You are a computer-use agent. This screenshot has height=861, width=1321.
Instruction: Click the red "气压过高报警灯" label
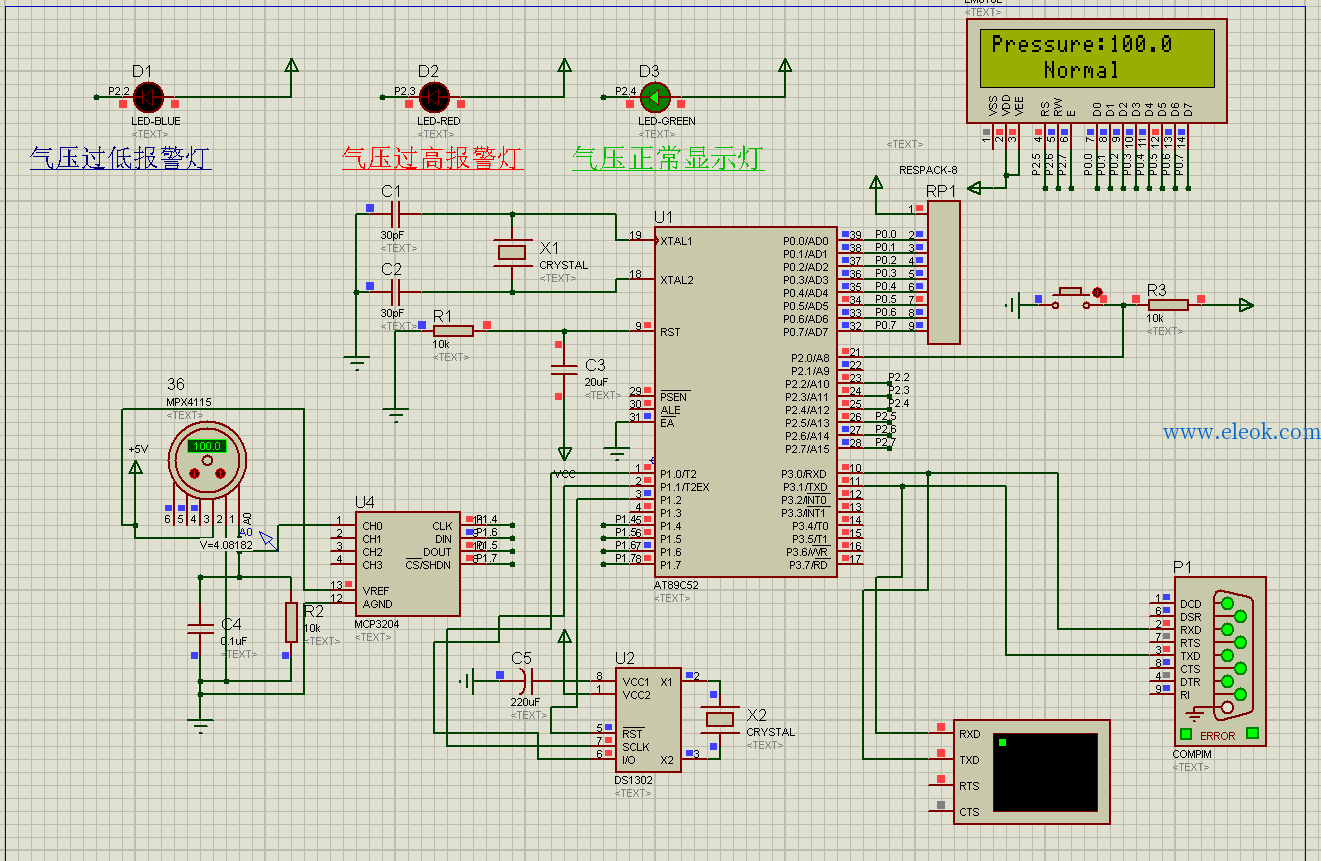[x=432, y=157]
